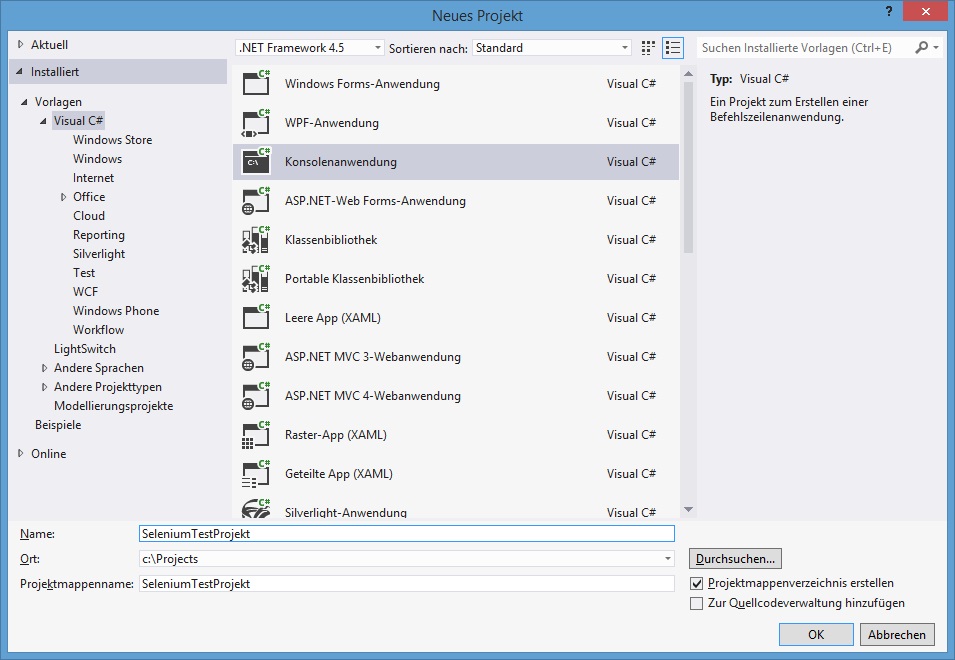Image resolution: width=955 pixels, height=660 pixels.
Task: Expand the Andere Sprachen node
Action: point(44,368)
